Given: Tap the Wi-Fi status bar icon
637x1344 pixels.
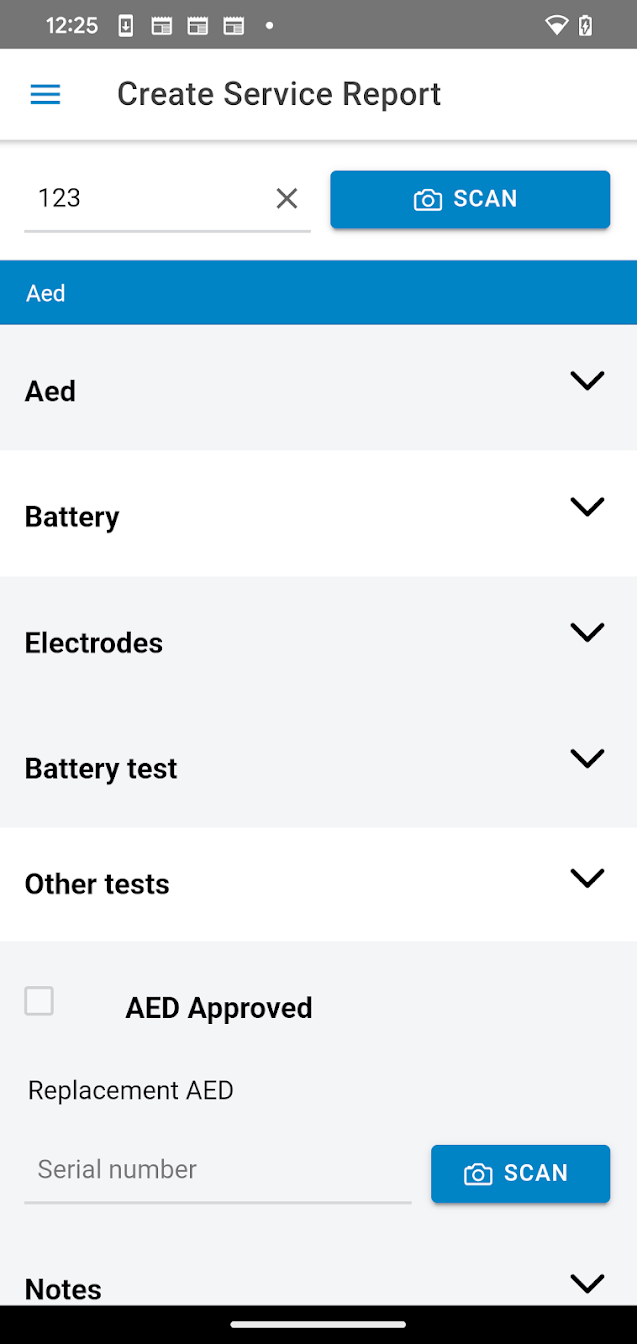Looking at the screenshot, I should point(556,26).
